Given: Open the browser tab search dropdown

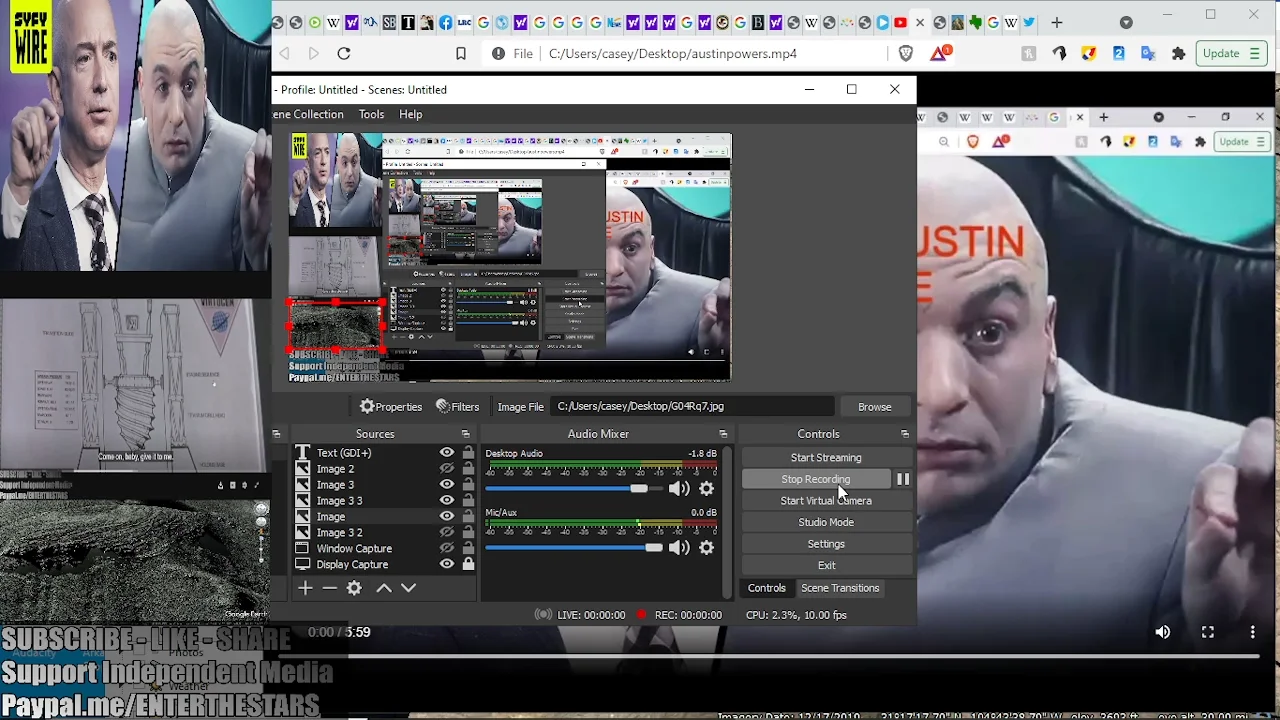Looking at the screenshot, I should pyautogui.click(x=1126, y=22).
